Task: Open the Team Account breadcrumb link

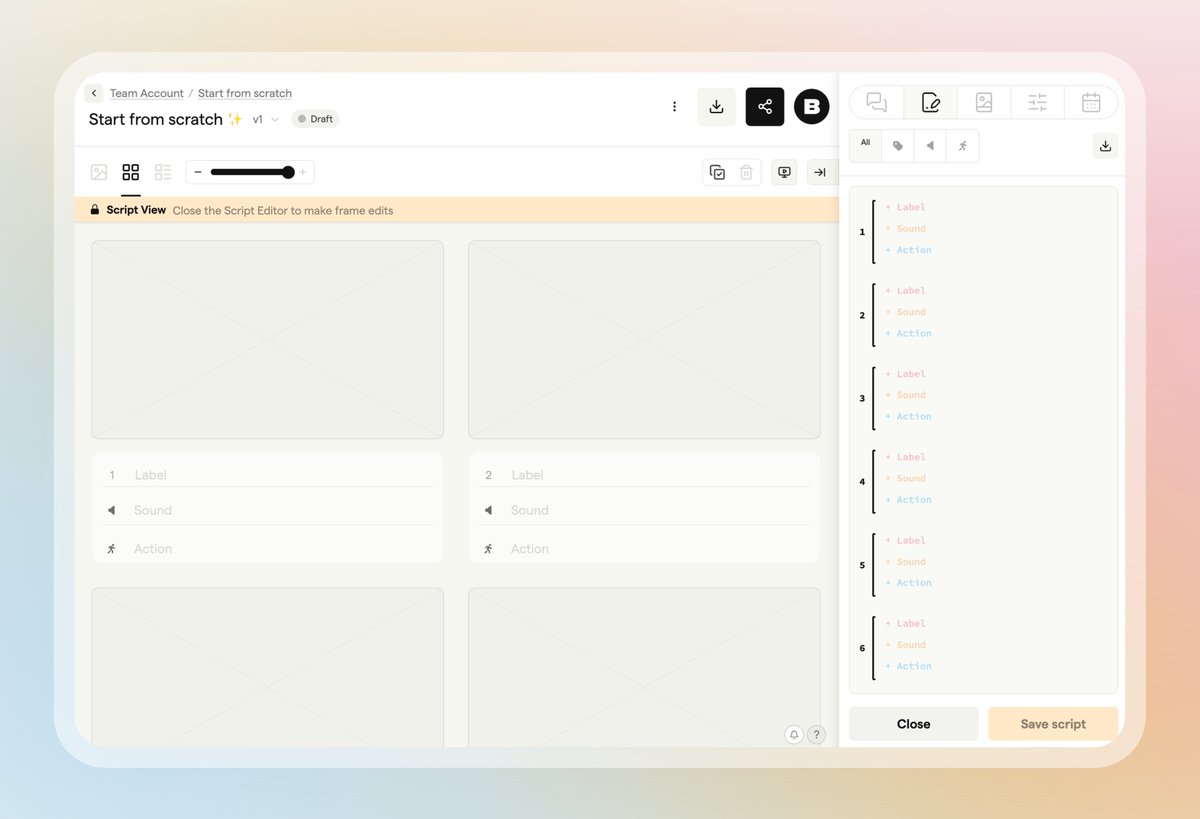Action: [147, 93]
